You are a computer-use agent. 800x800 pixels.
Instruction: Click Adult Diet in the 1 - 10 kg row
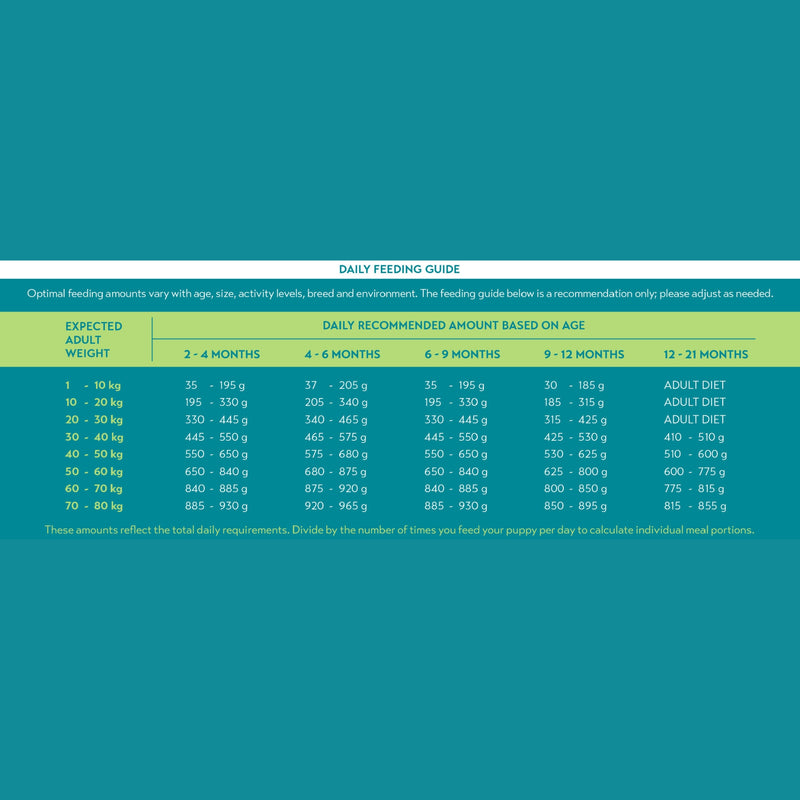click(x=694, y=385)
